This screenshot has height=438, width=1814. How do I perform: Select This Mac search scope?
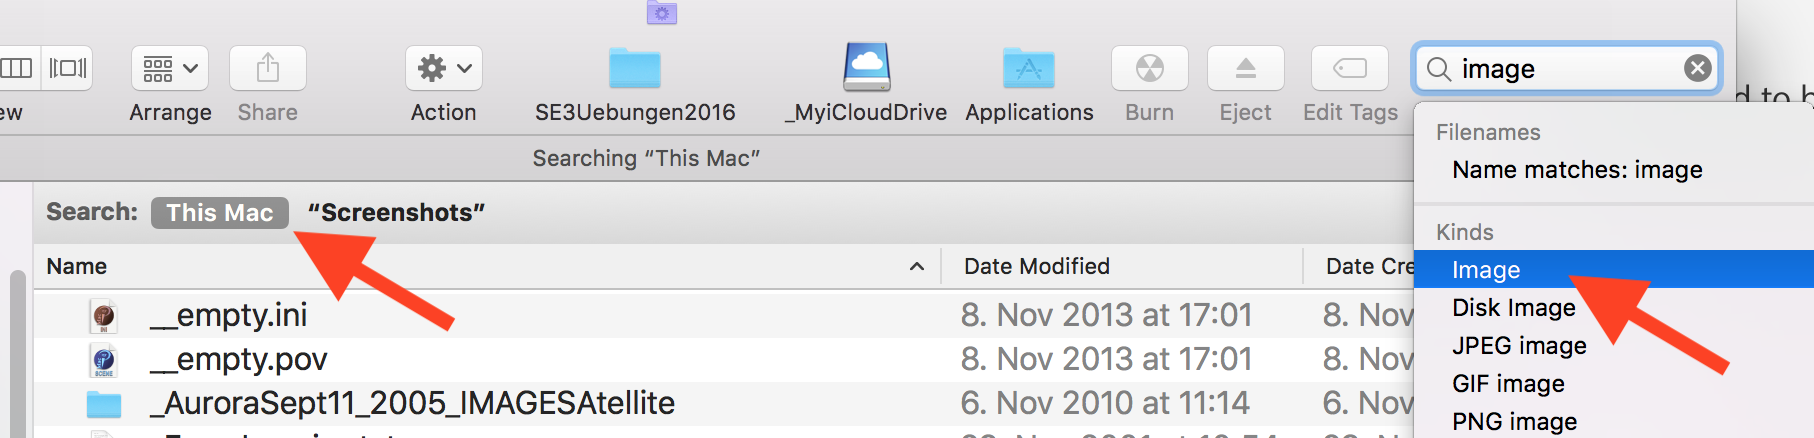tap(220, 213)
